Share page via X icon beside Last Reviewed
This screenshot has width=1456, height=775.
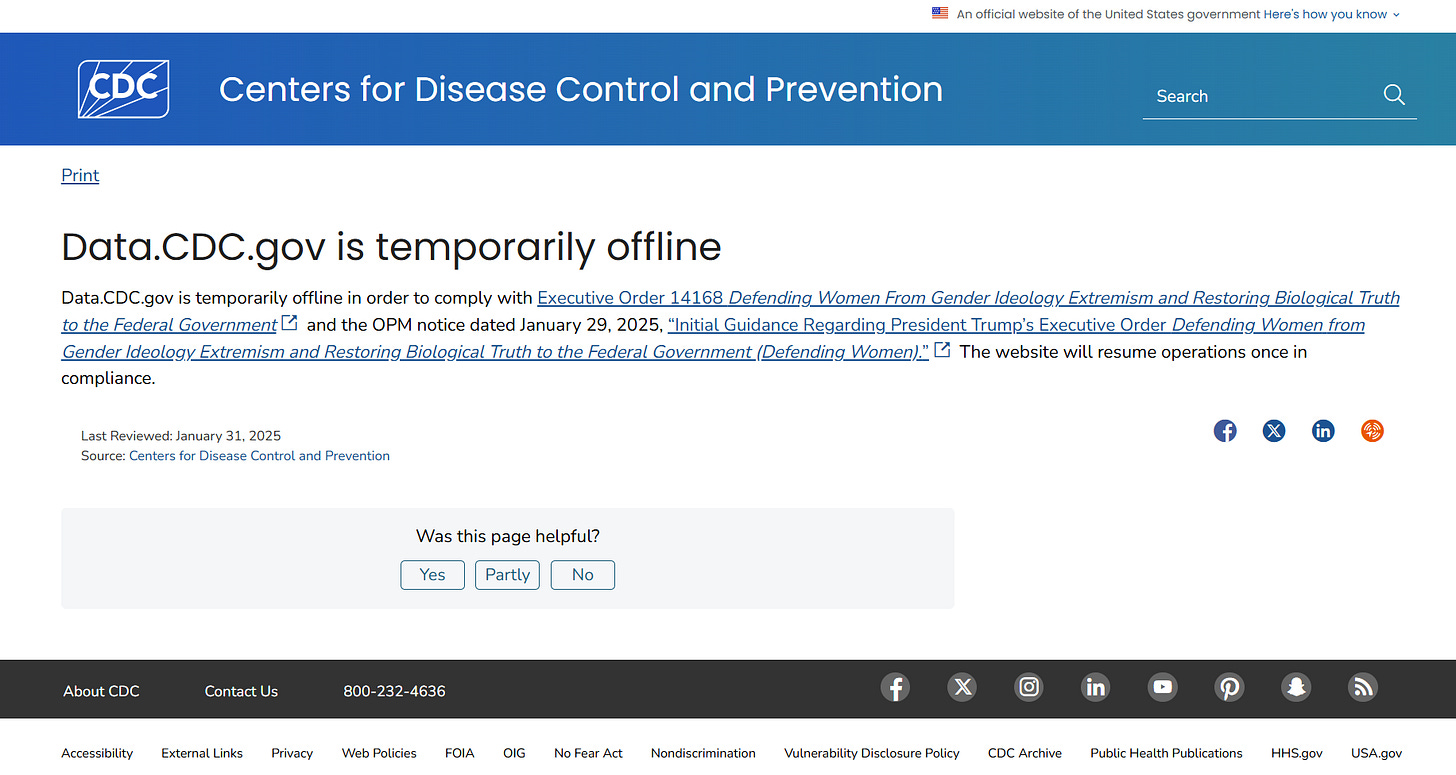pos(1274,431)
